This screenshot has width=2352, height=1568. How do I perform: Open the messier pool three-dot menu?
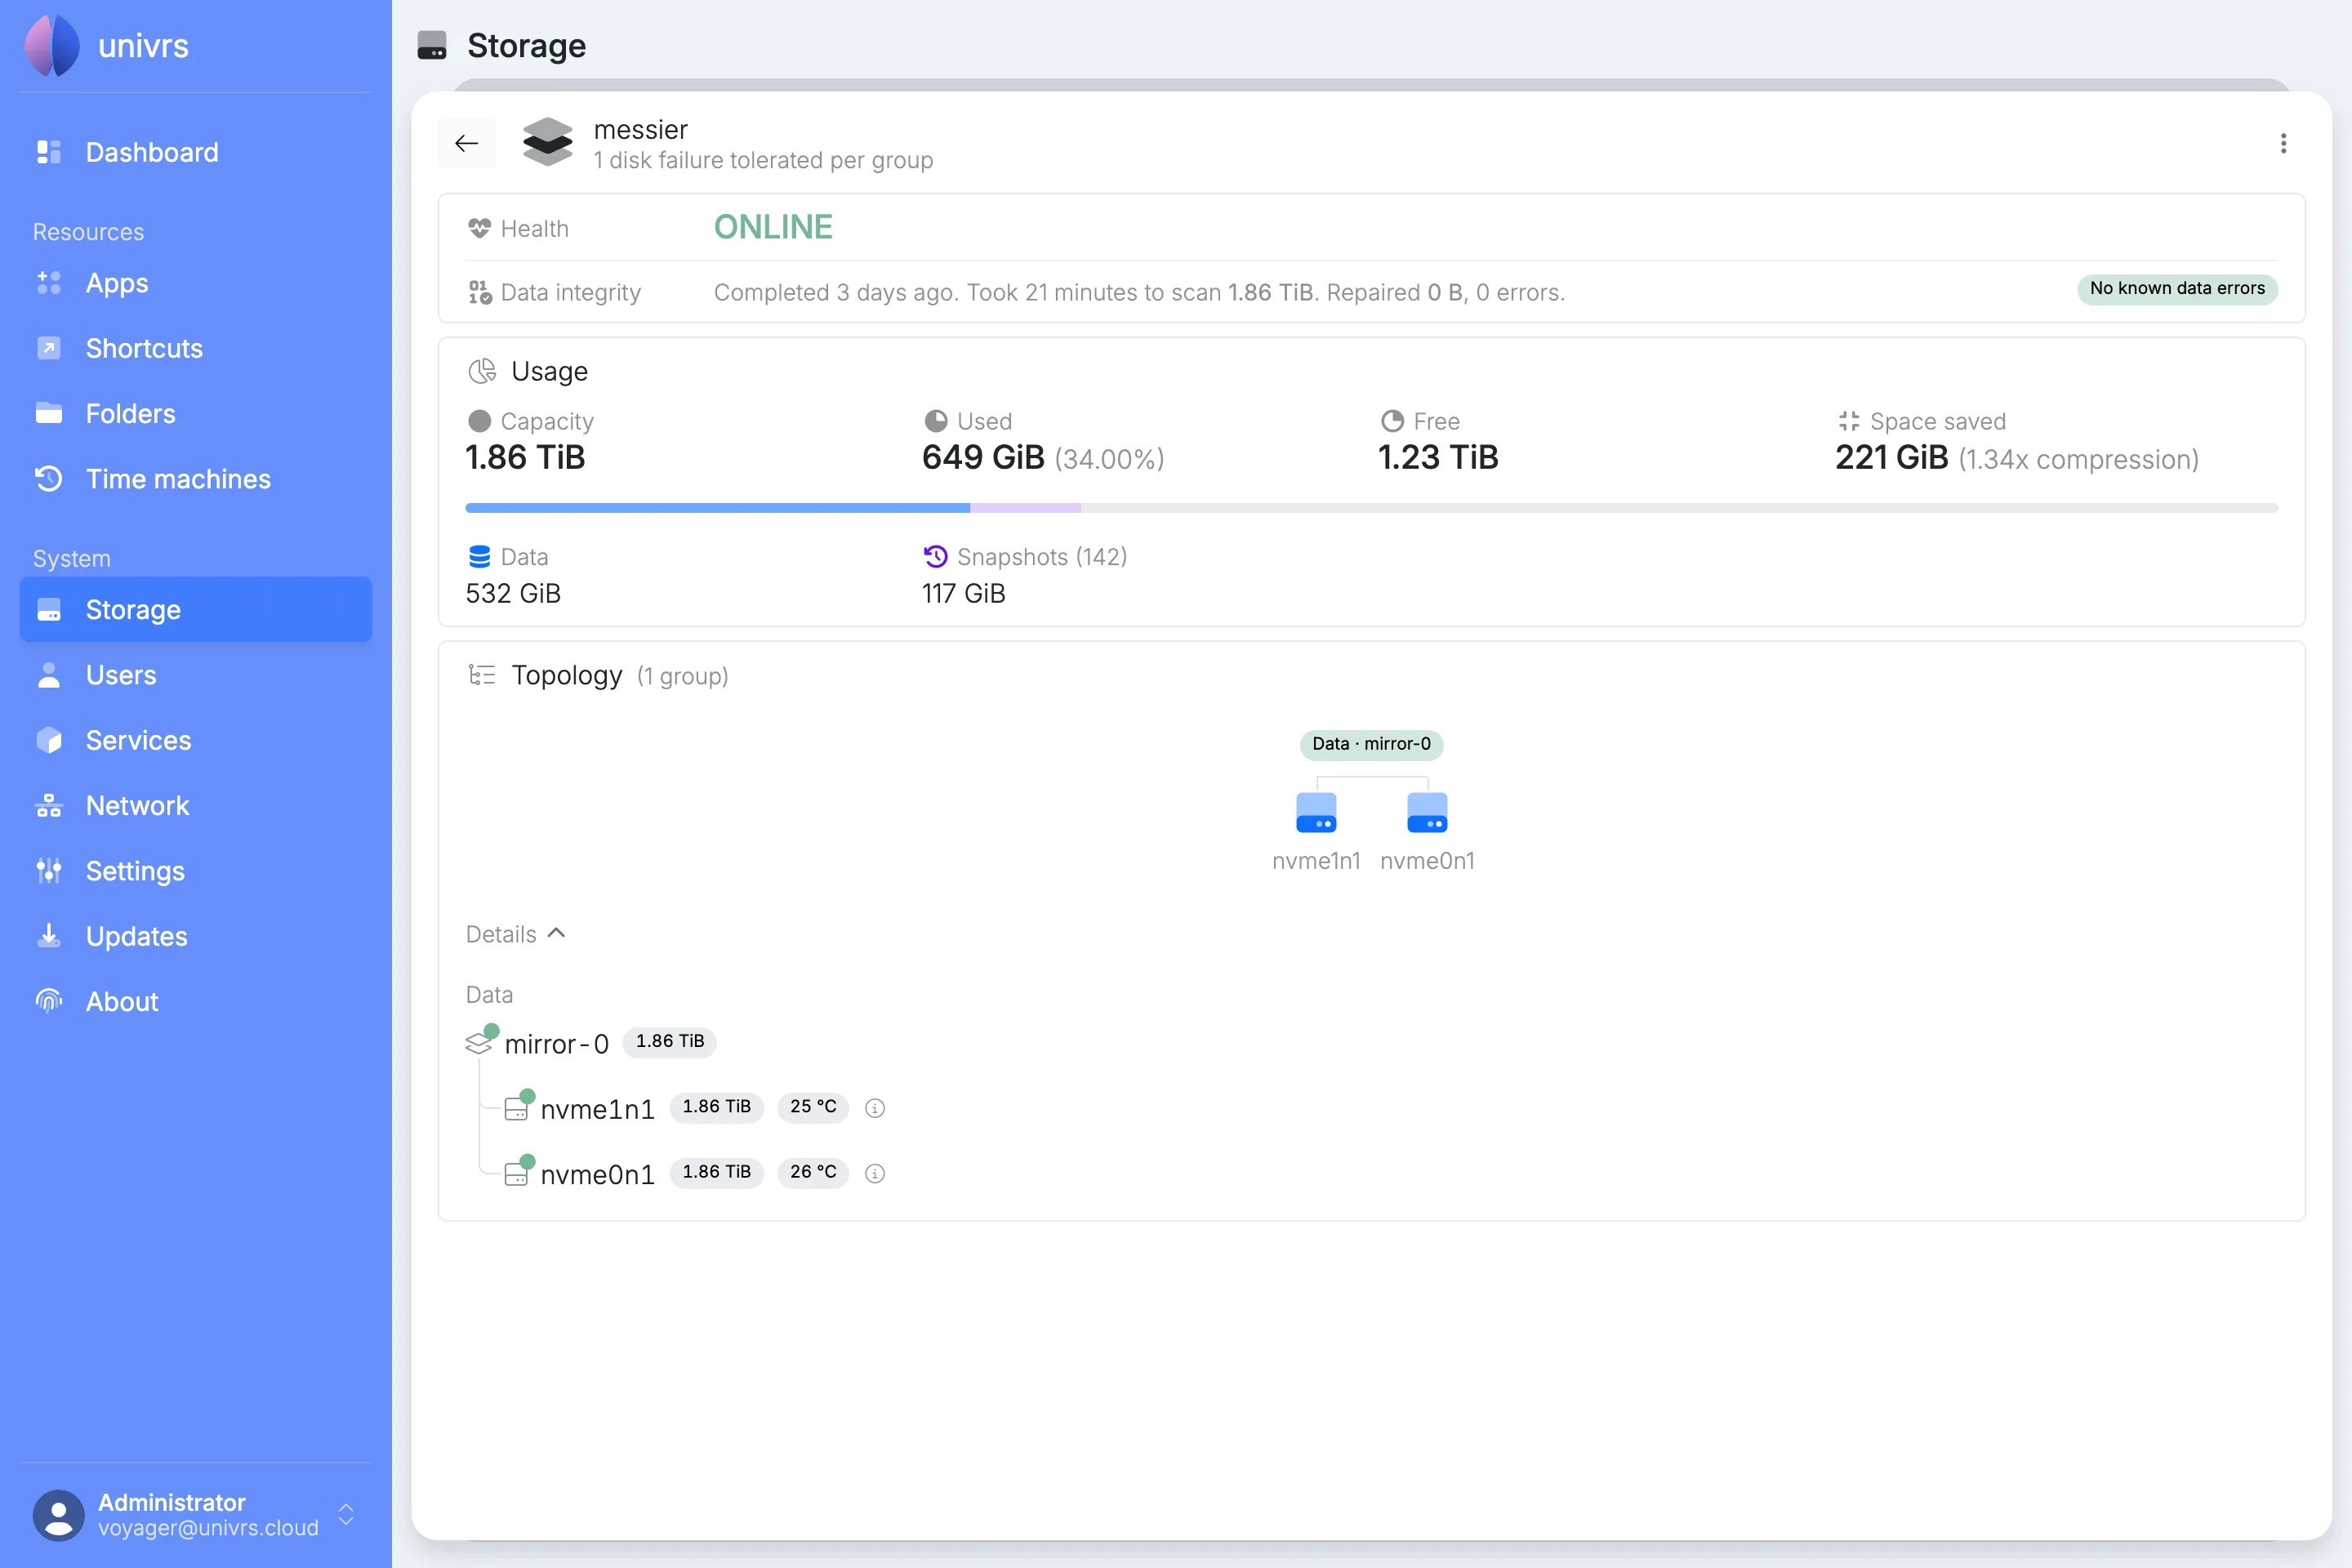click(x=2283, y=143)
